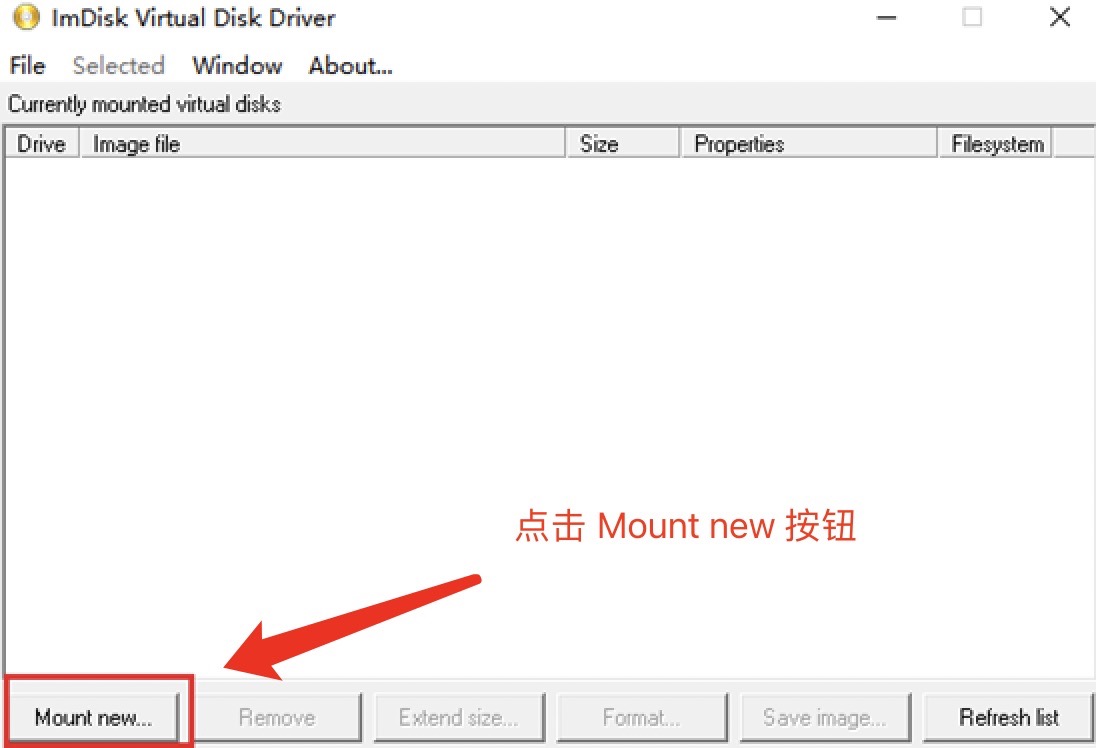Sort list by Image file column header
1096x748 pixels.
coord(323,144)
